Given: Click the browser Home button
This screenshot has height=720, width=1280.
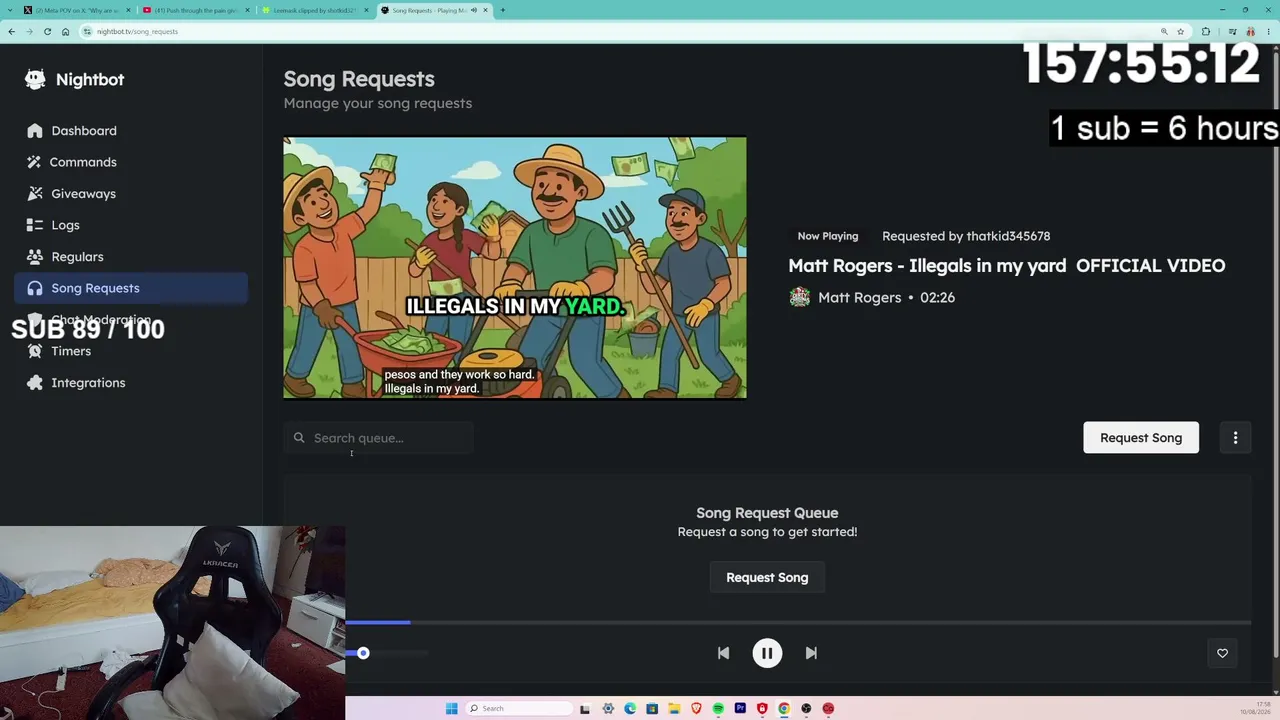Looking at the screenshot, I should click(65, 31).
